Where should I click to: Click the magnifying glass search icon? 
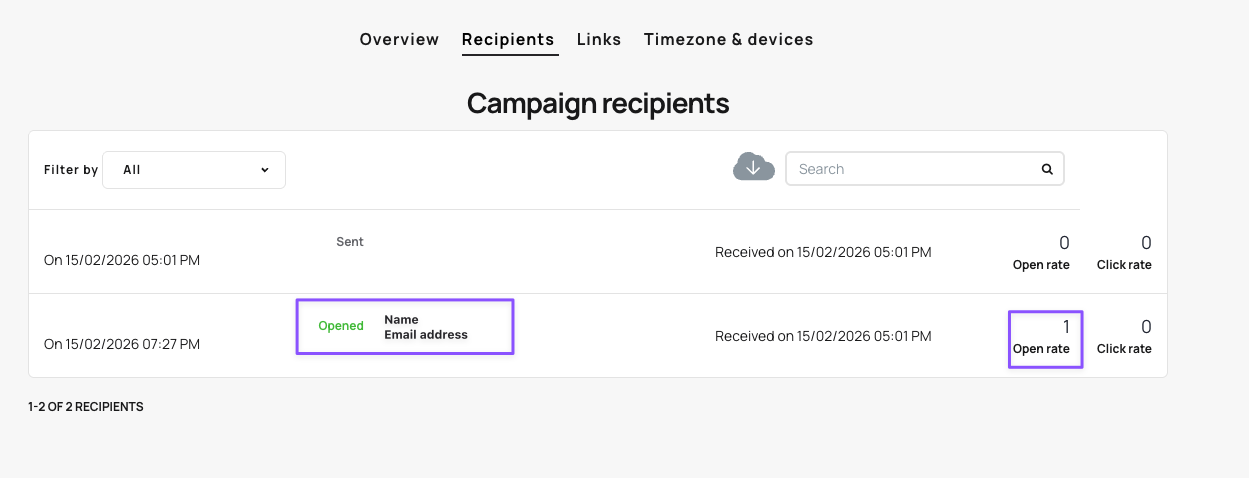pos(1047,169)
